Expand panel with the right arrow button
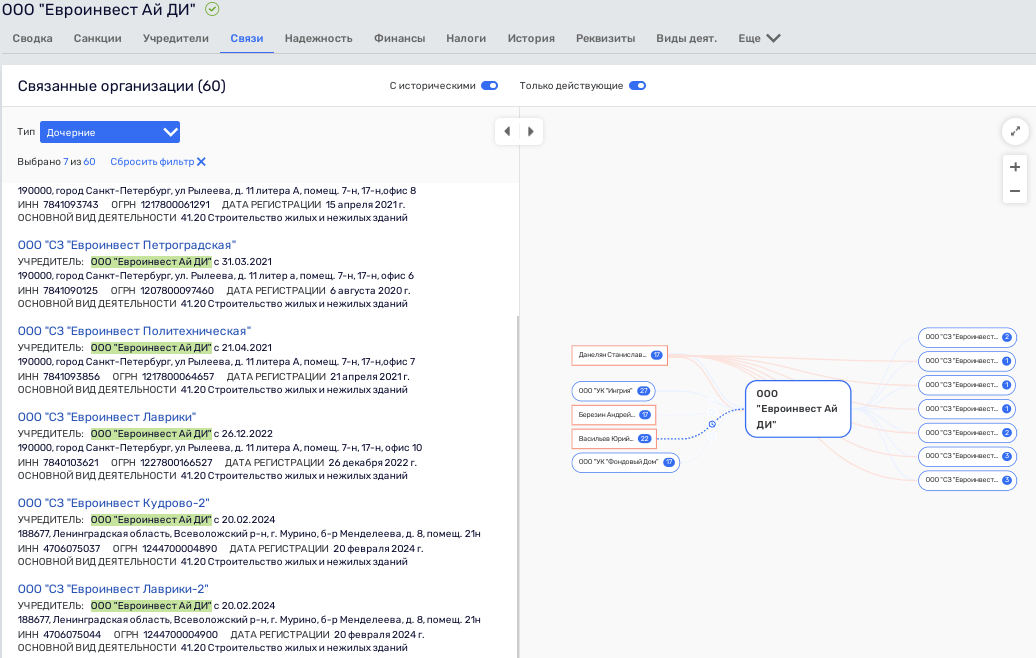Image resolution: width=1036 pixels, height=658 pixels. click(531, 131)
